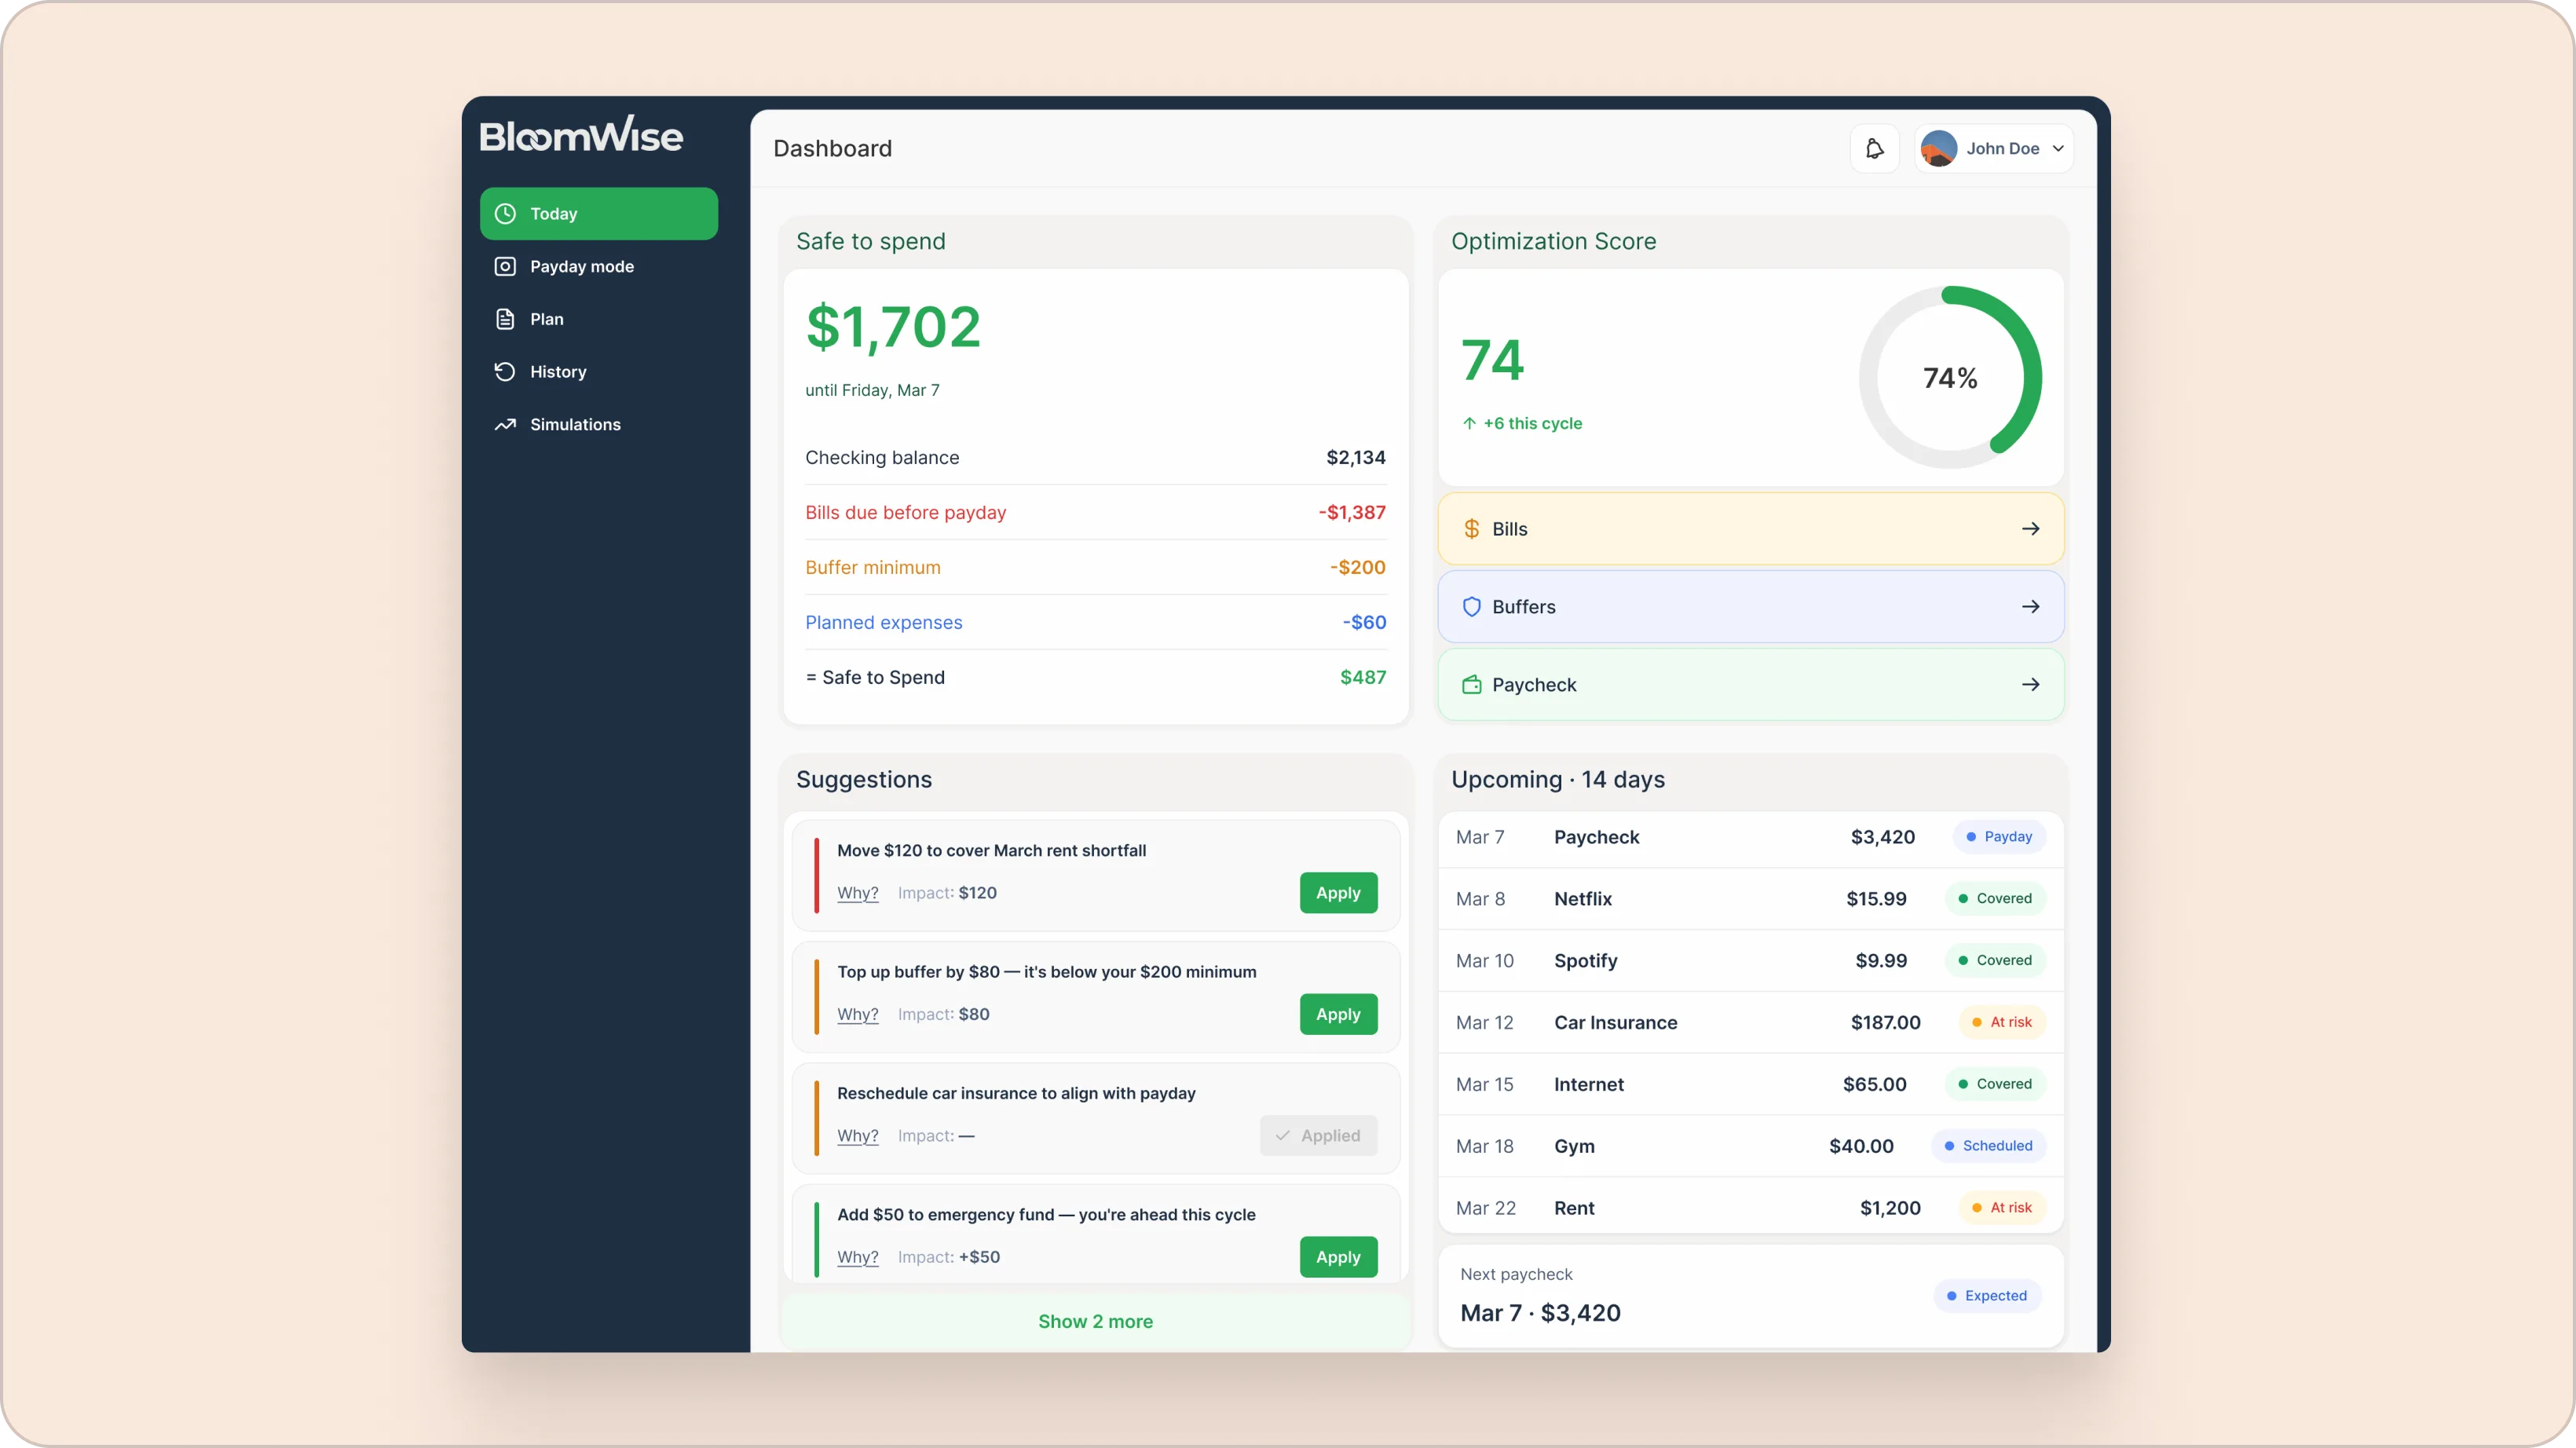Viewport: 2576px width, 1448px height.
Task: Apply the emergency fund suggestion
Action: pos(1338,1257)
